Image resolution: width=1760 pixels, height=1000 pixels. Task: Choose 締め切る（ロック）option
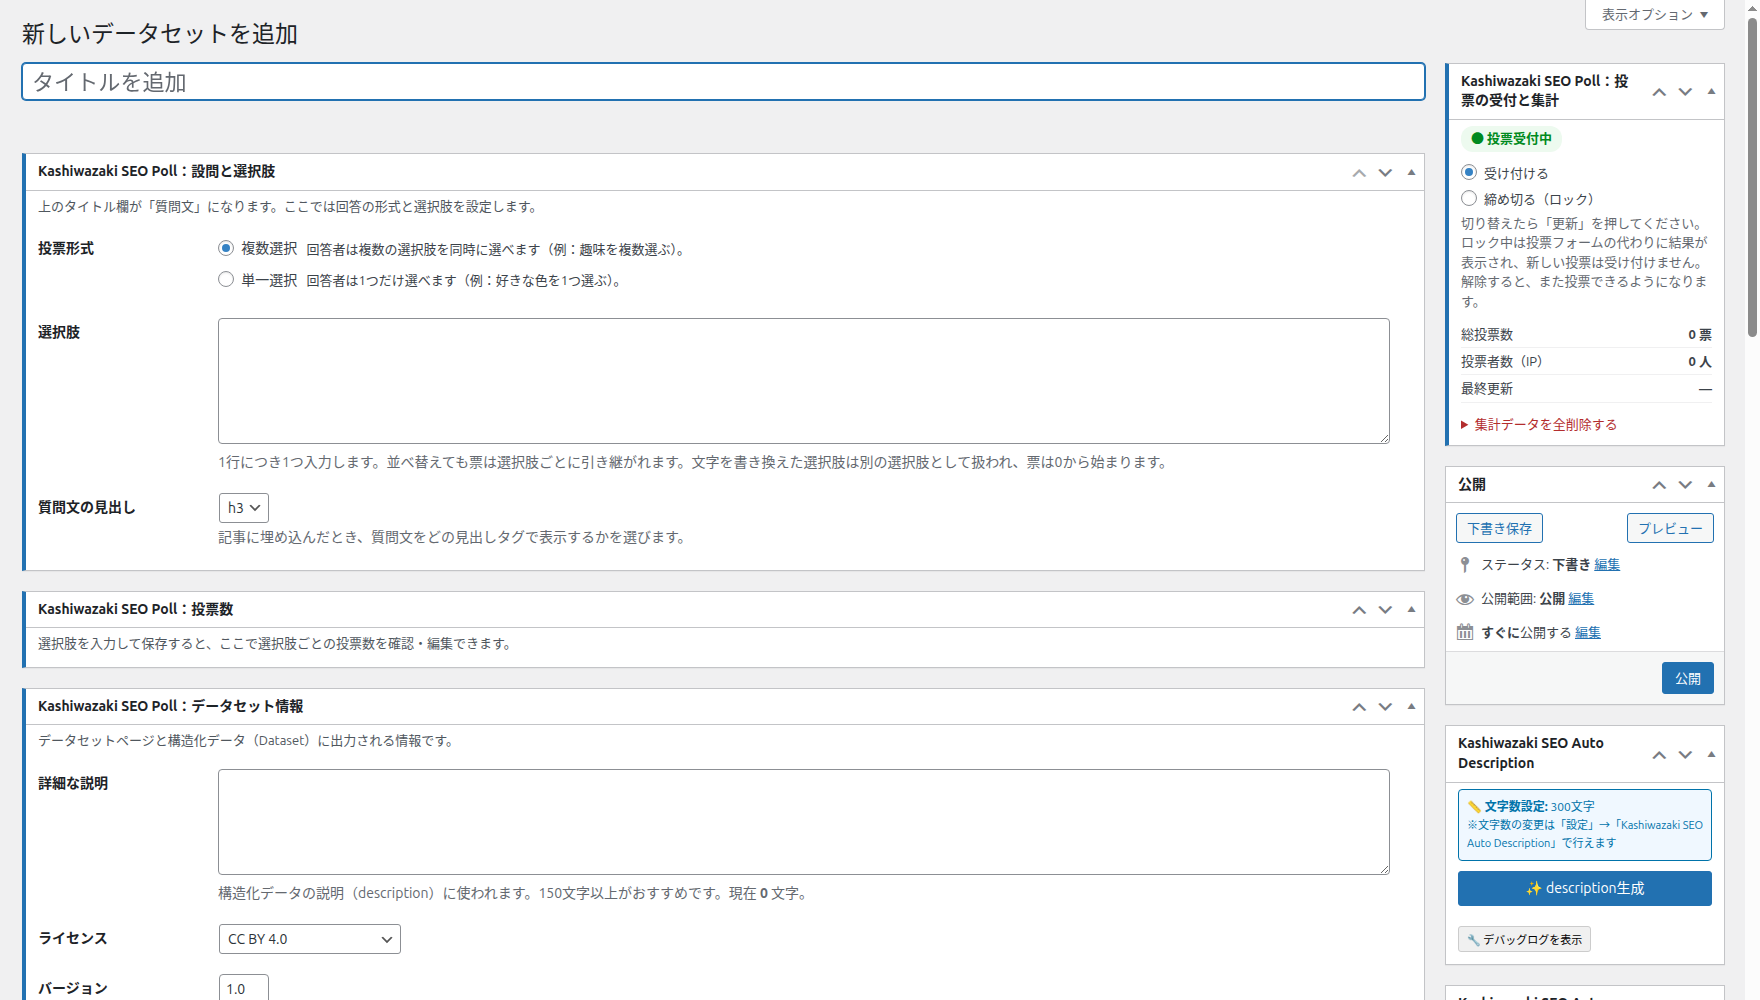pos(1469,198)
